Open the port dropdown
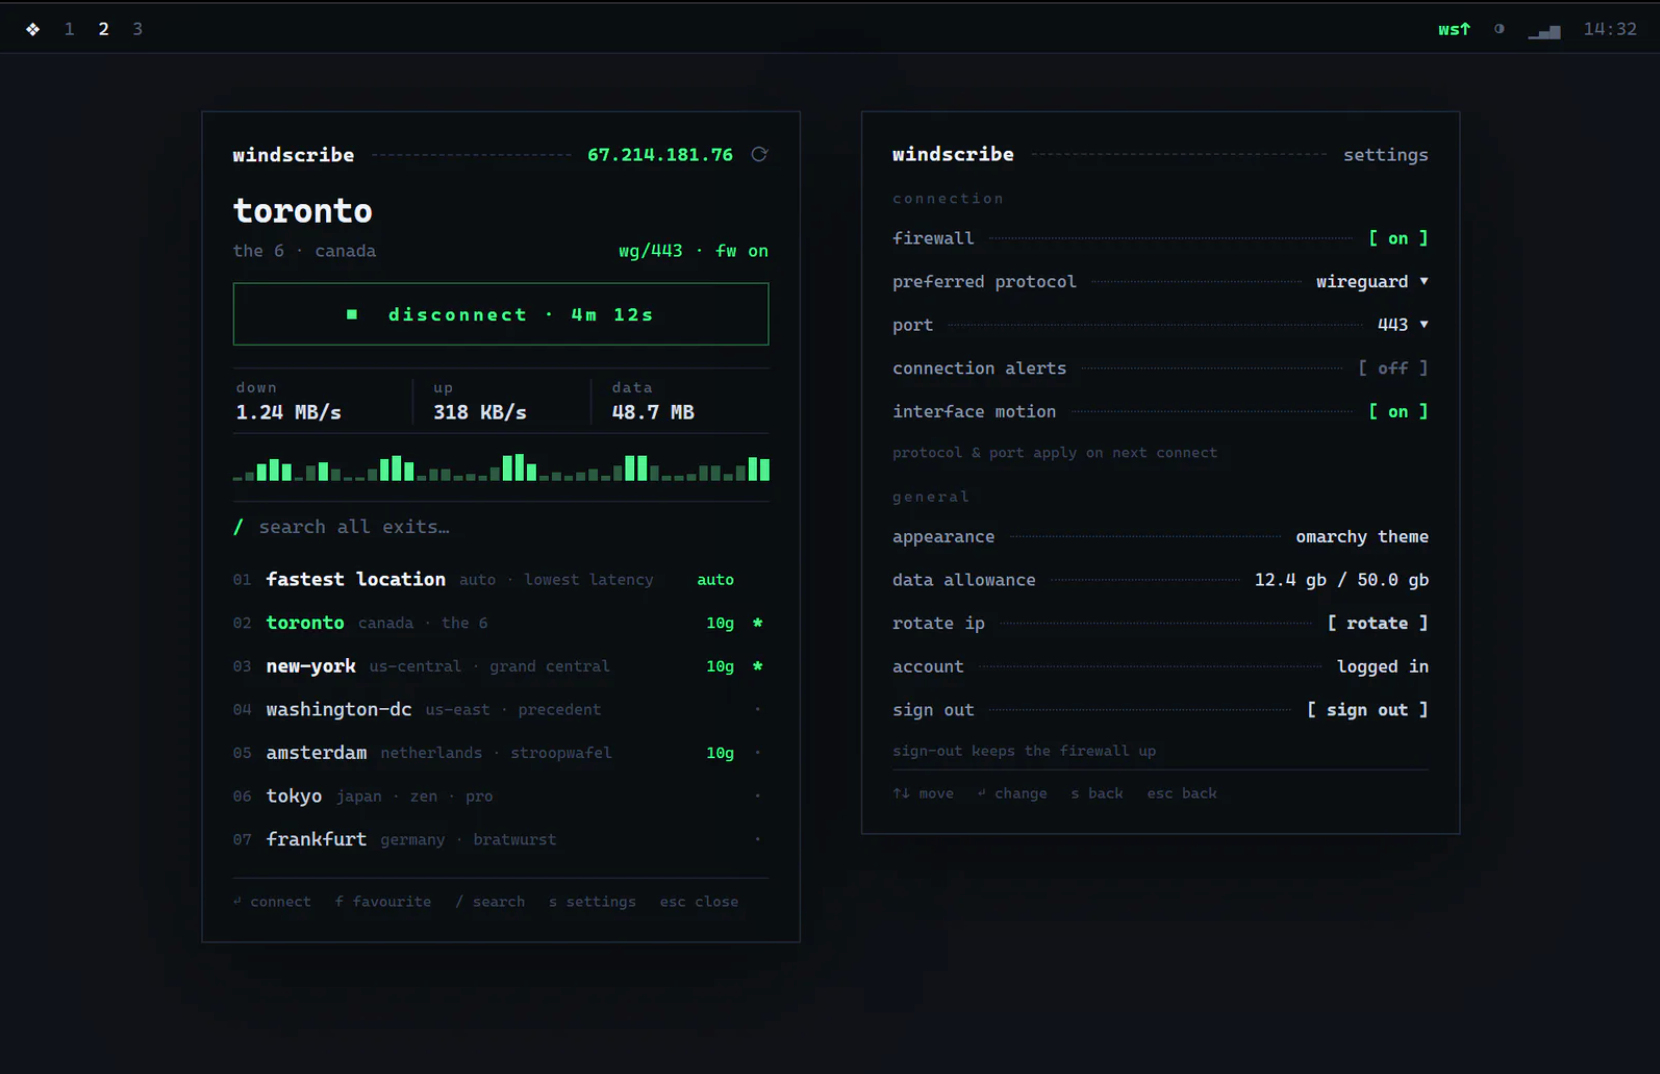 click(x=1402, y=325)
